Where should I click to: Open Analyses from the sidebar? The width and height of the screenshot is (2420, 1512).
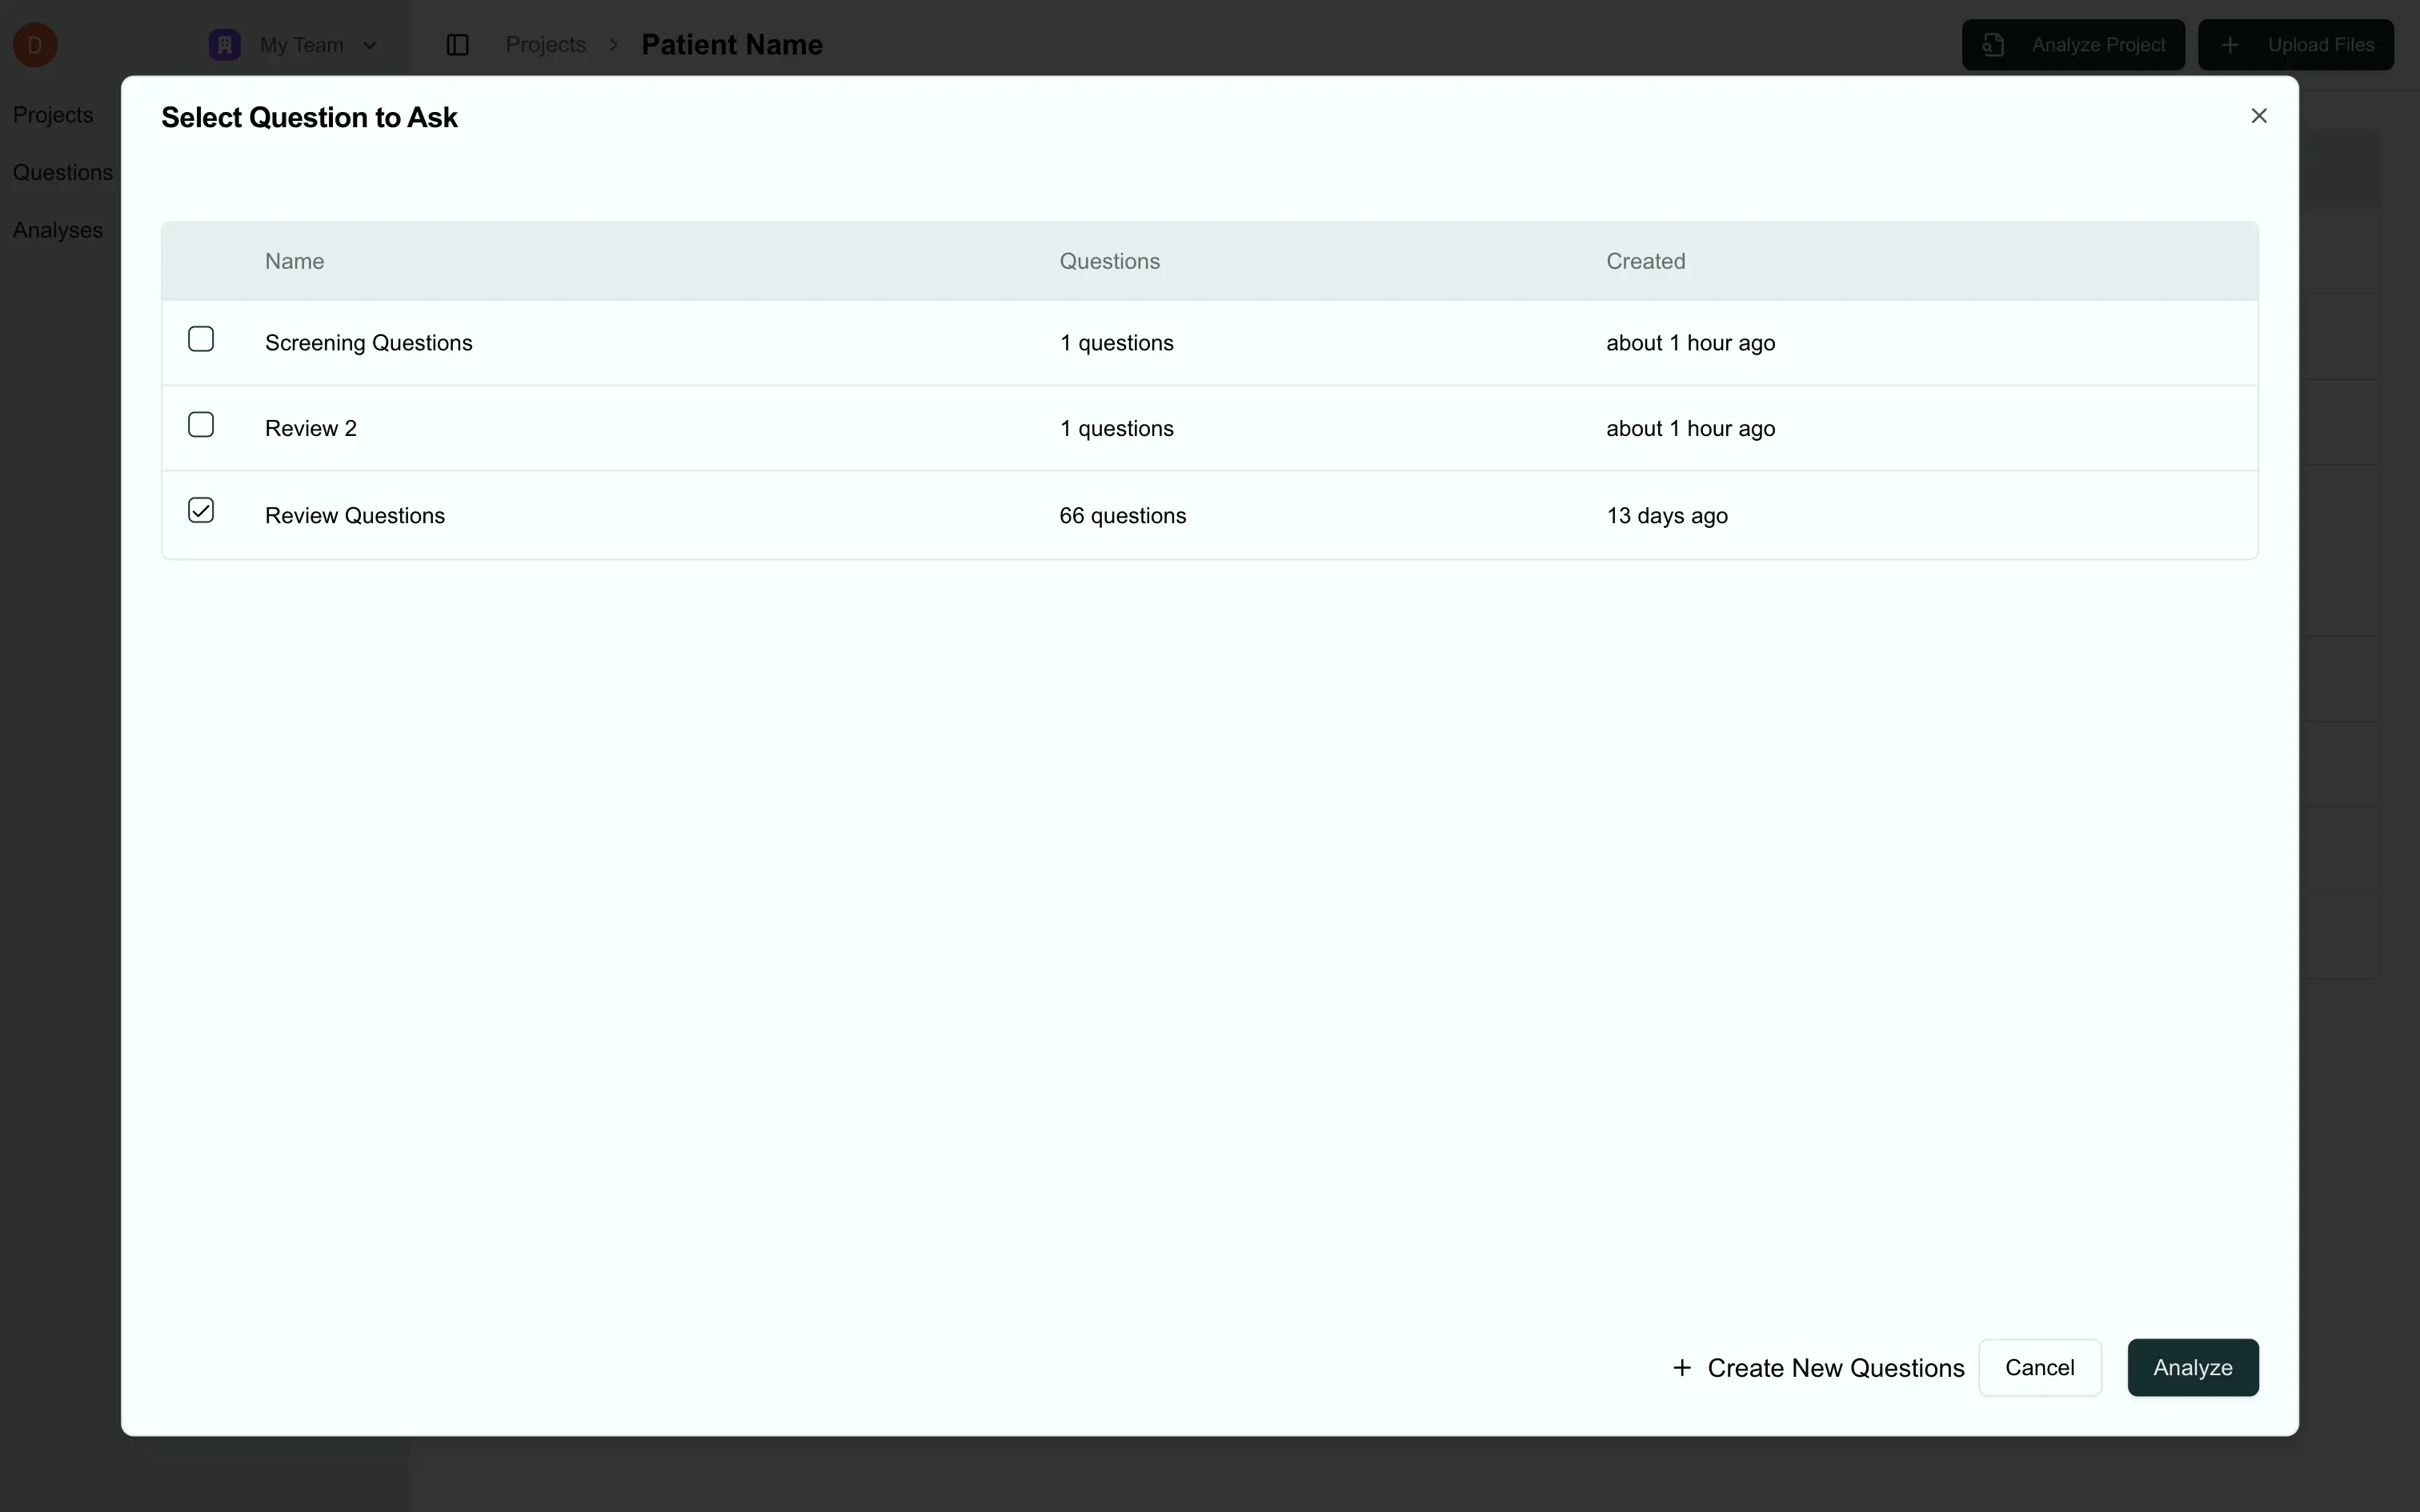[57, 230]
